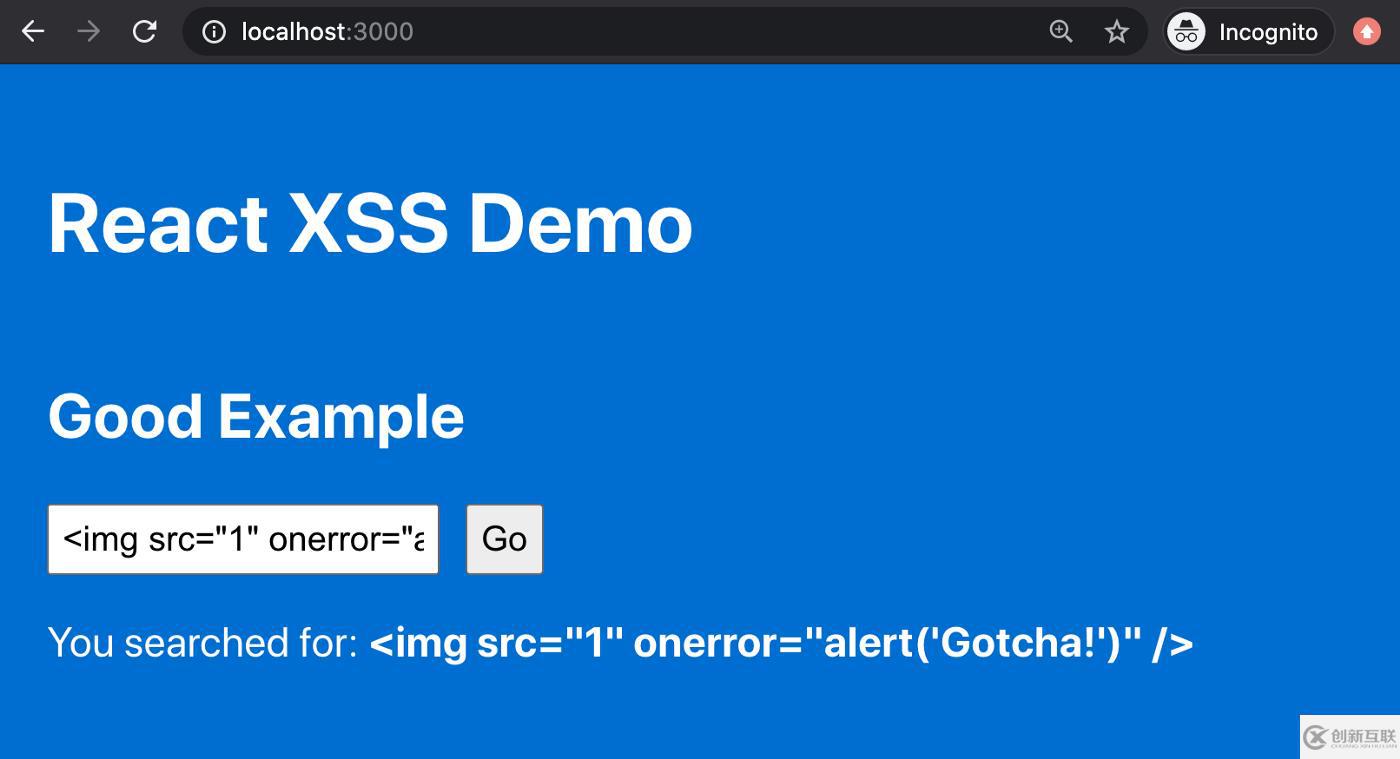Click the watermark logo symbol bottom-right
Viewport: 1400px width, 759px height.
click(x=1315, y=738)
